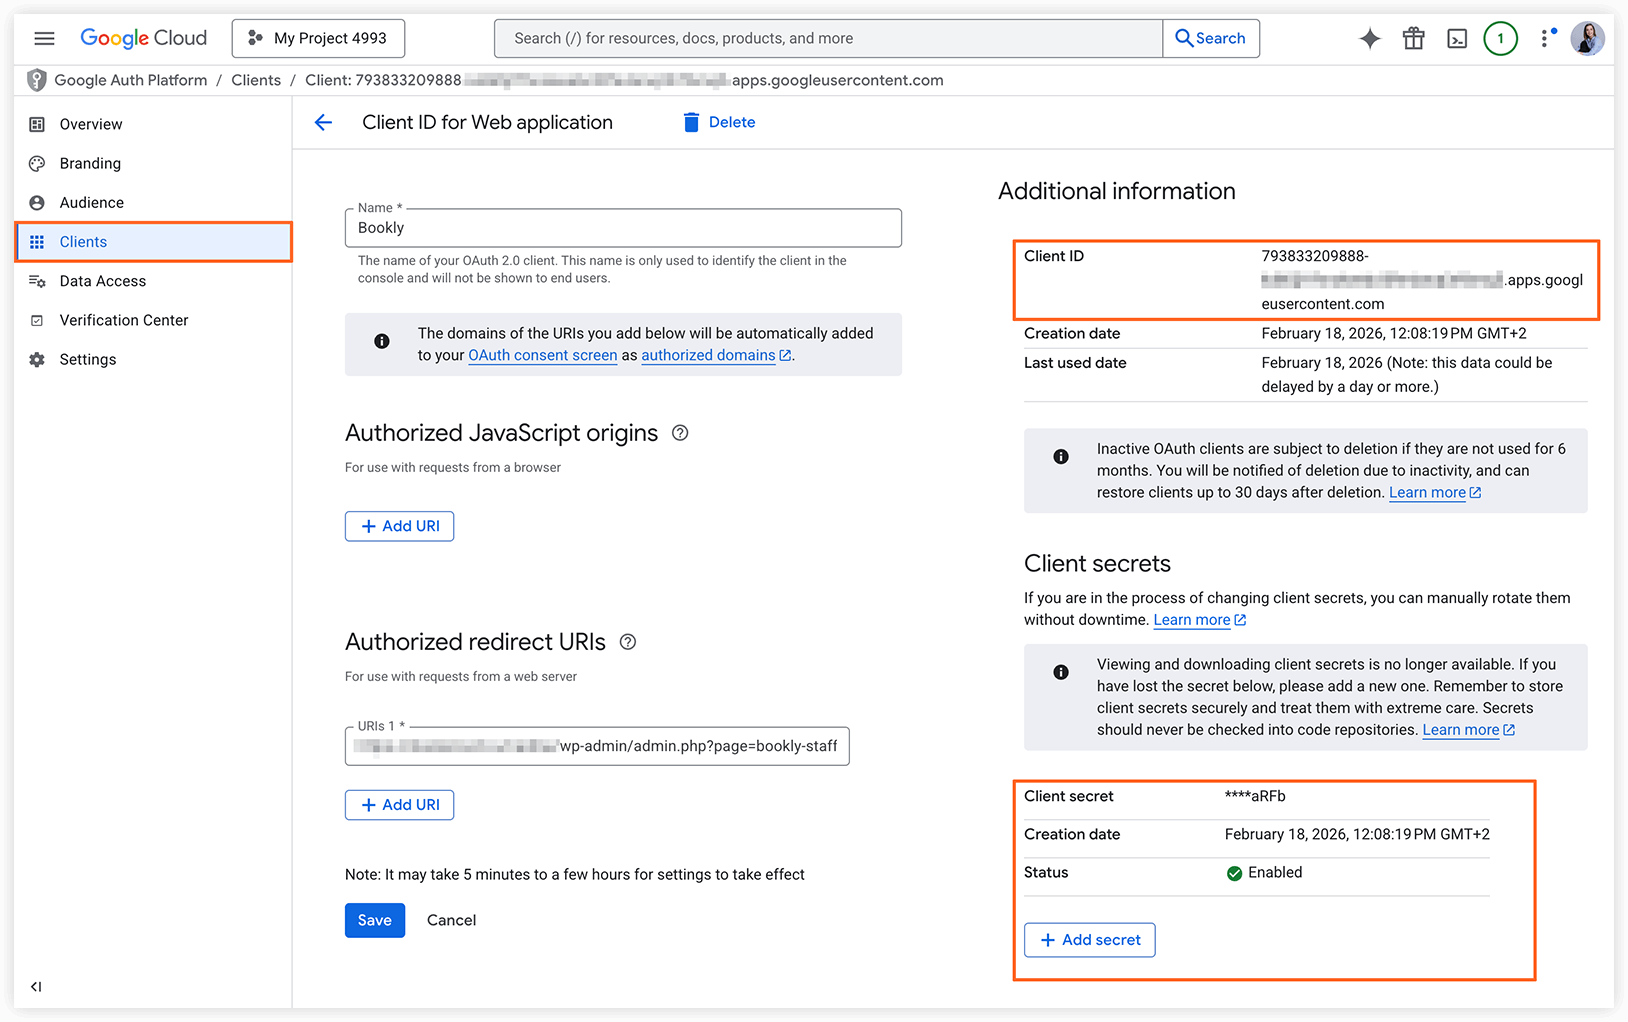Click the Branding palette icon
1628x1022 pixels.
click(37, 163)
